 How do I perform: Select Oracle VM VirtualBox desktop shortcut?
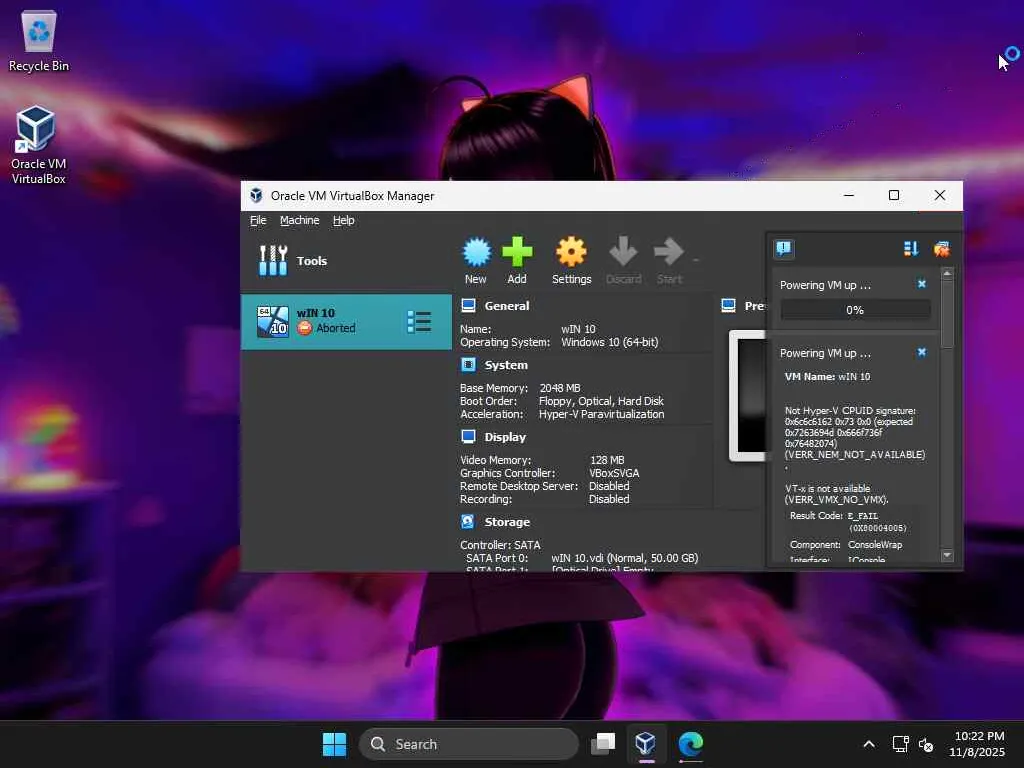pyautogui.click(x=38, y=146)
